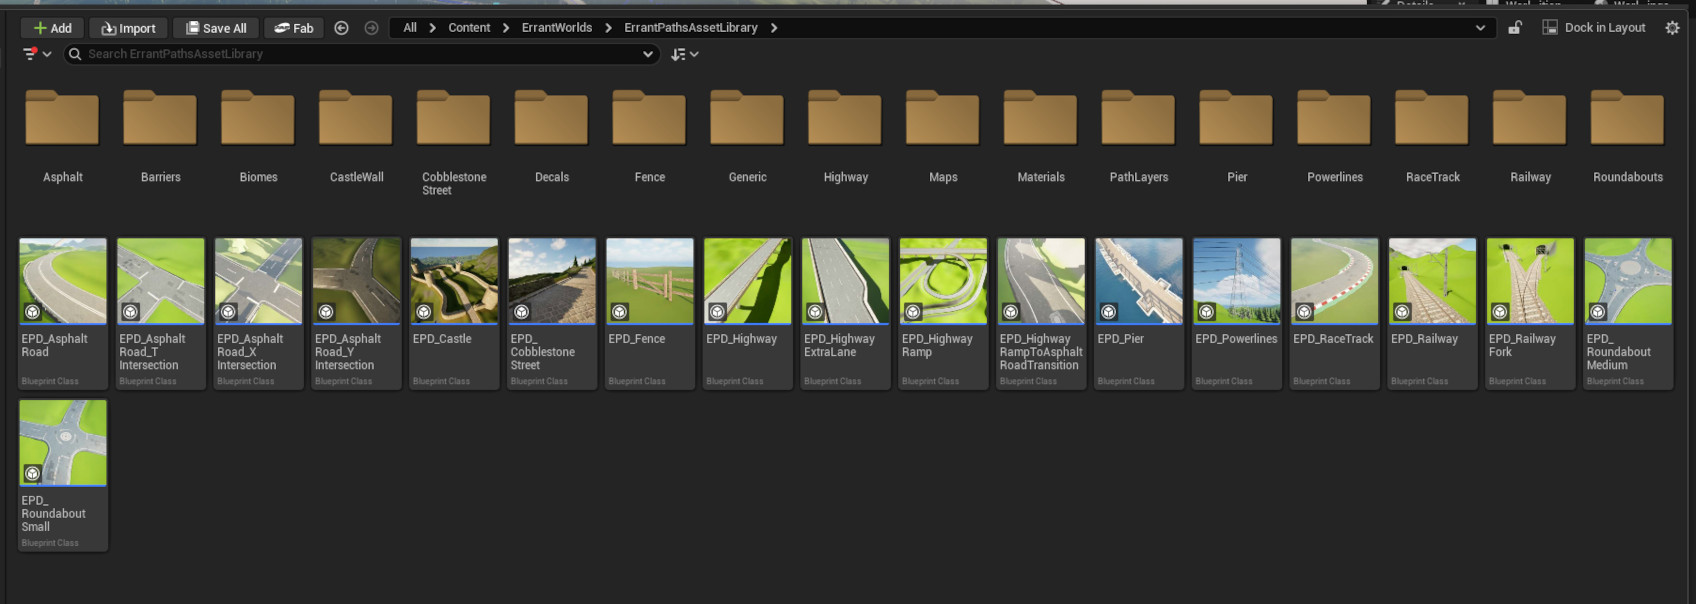Toggle the Content Browser lock
Image resolution: width=1696 pixels, height=604 pixels.
[1515, 28]
